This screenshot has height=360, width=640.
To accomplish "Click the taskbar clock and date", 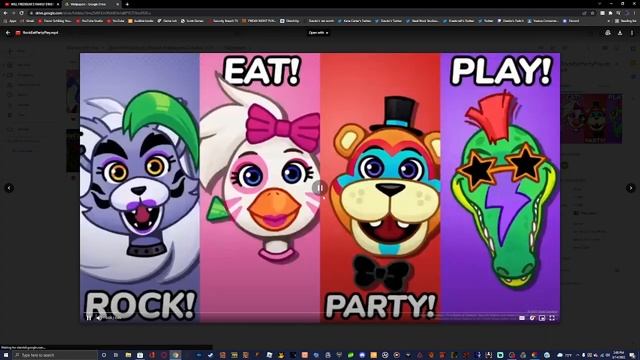I will click(619, 355).
